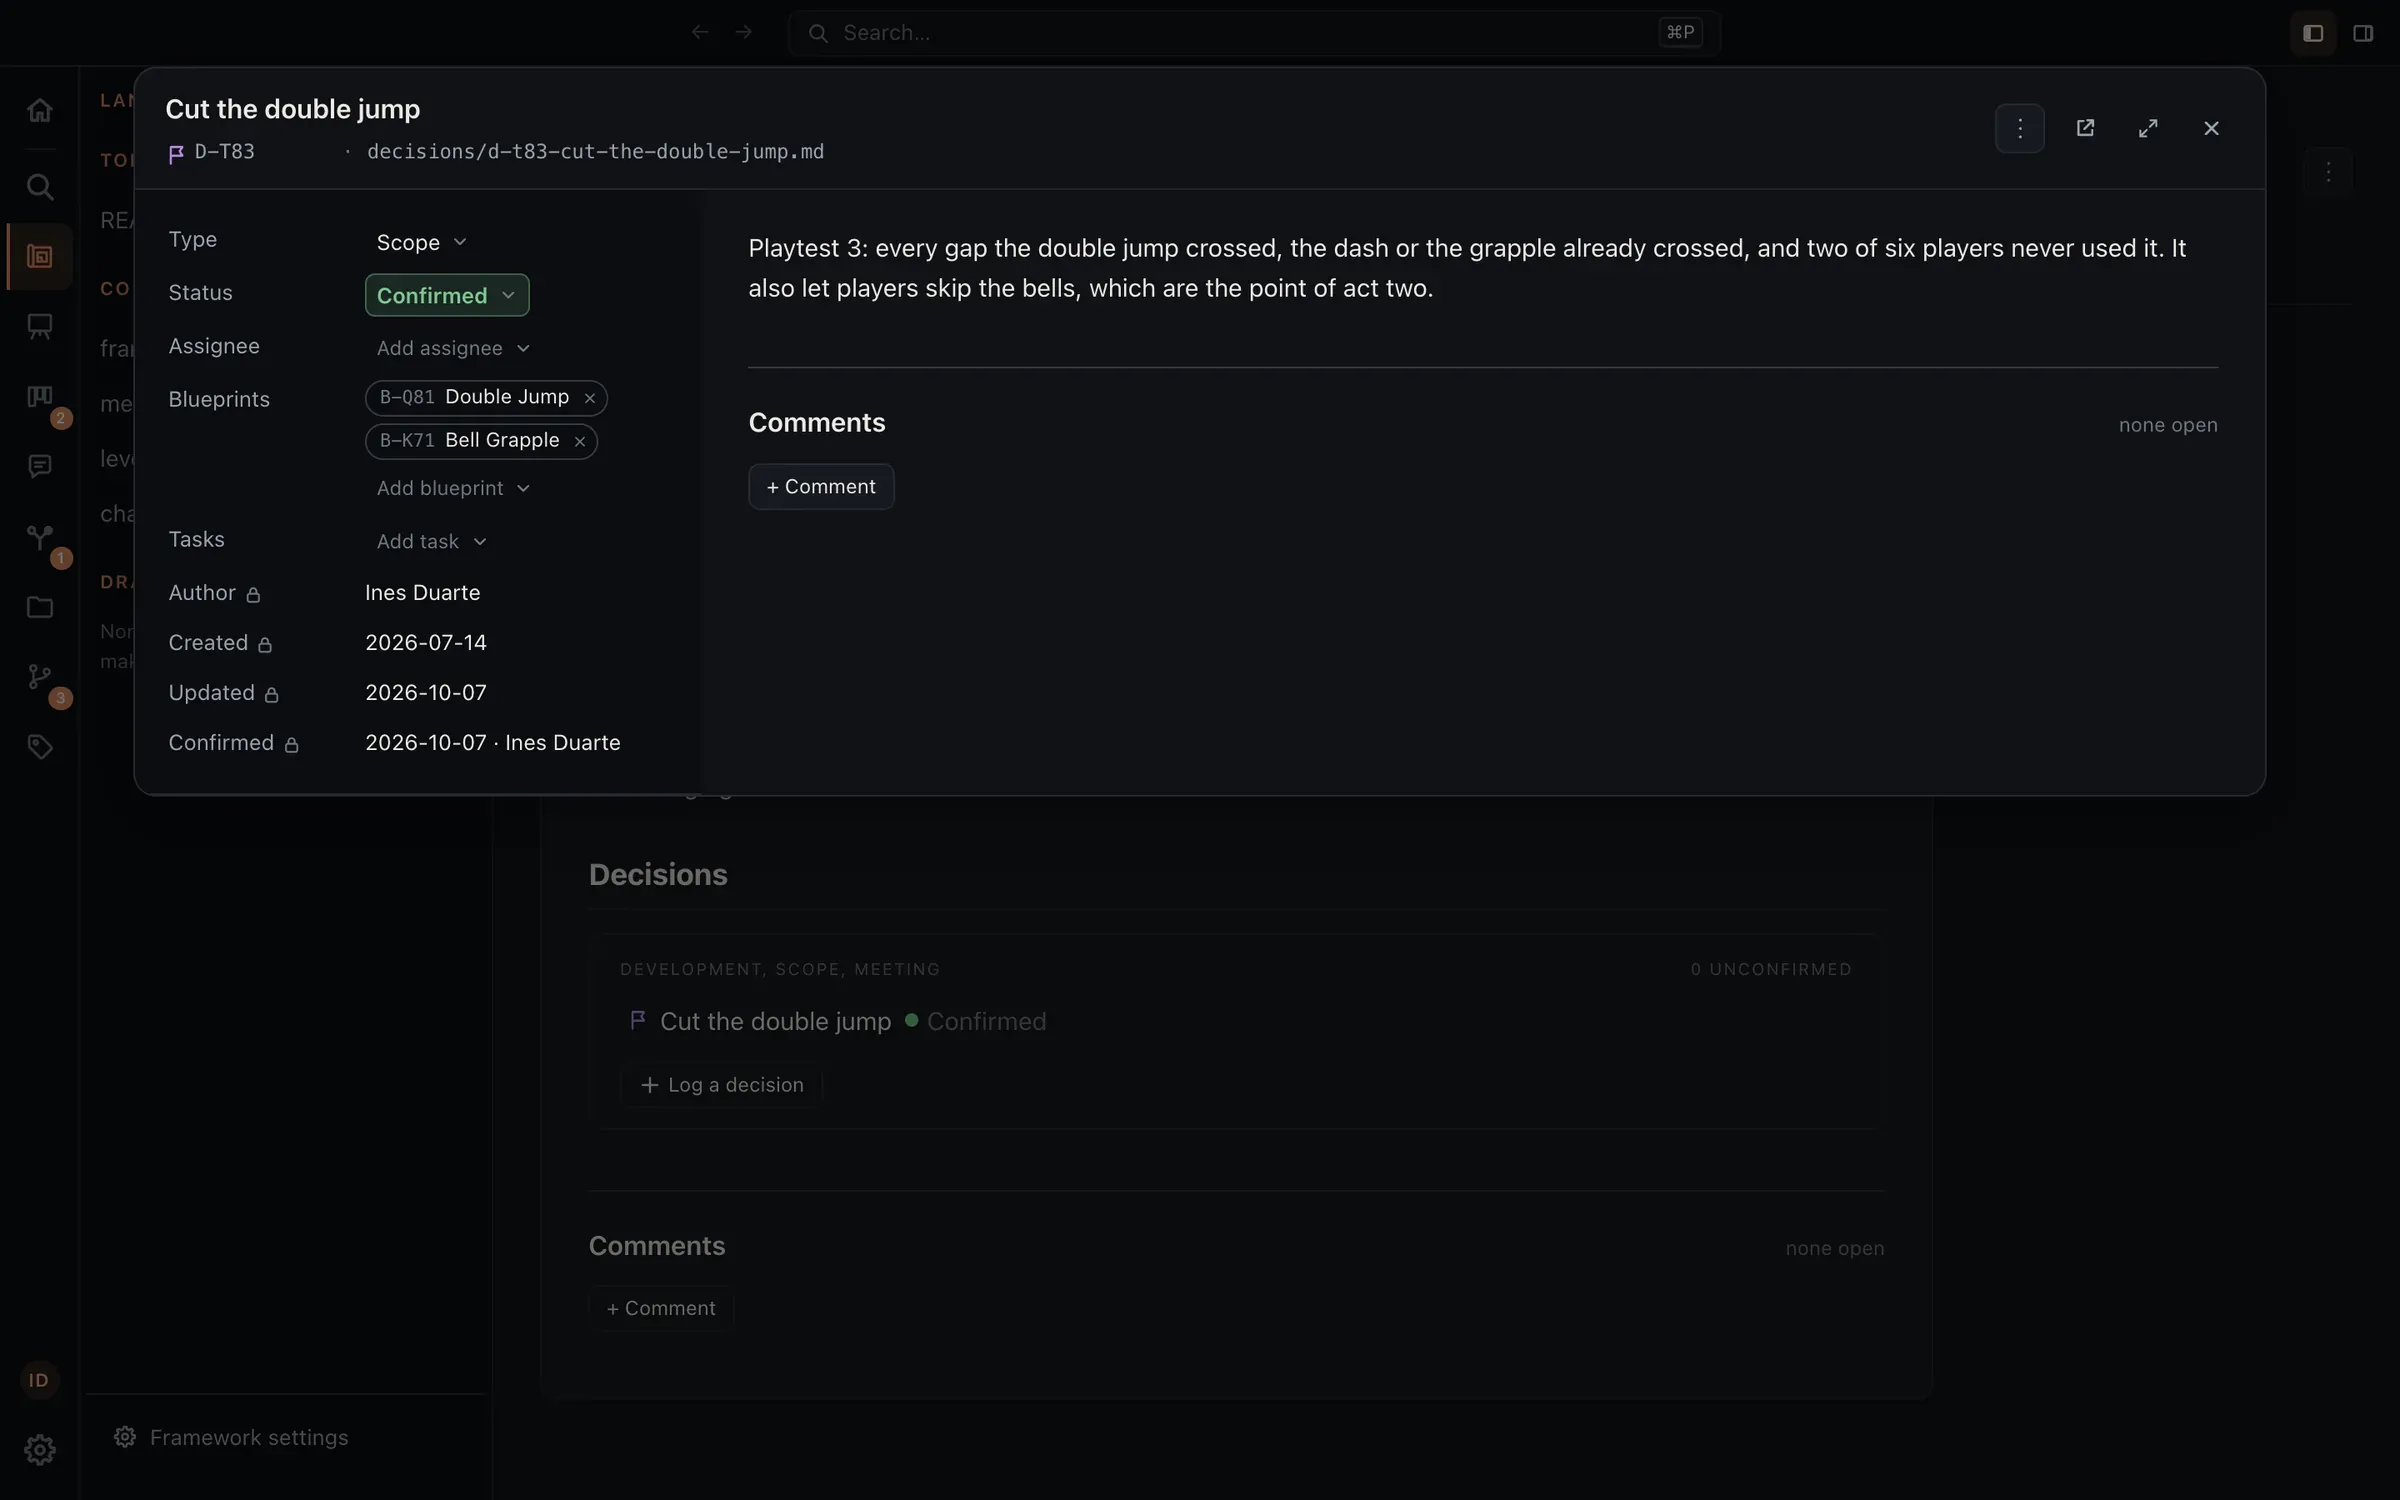Image resolution: width=2400 pixels, height=1500 pixels.
Task: Toggle the left sidebar panel icon
Action: (x=2313, y=33)
